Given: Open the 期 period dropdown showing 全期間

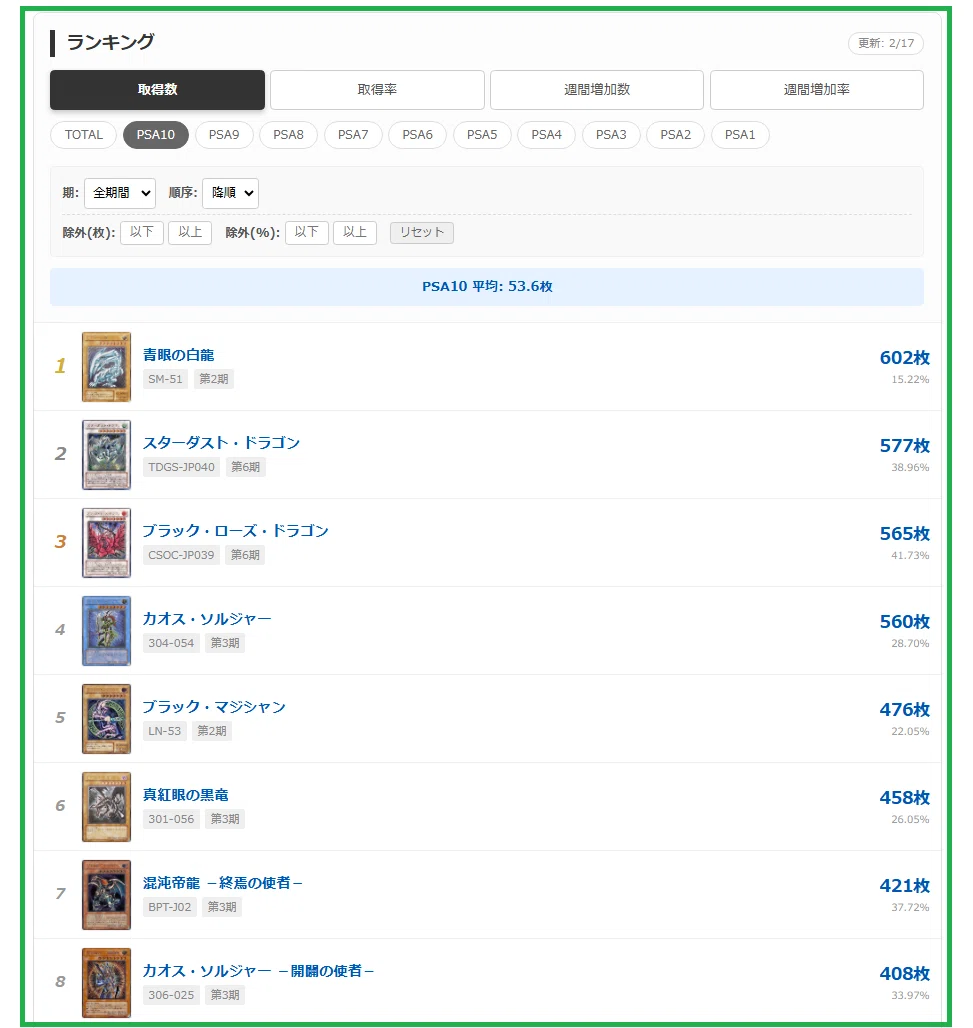Looking at the screenshot, I should tap(120, 193).
